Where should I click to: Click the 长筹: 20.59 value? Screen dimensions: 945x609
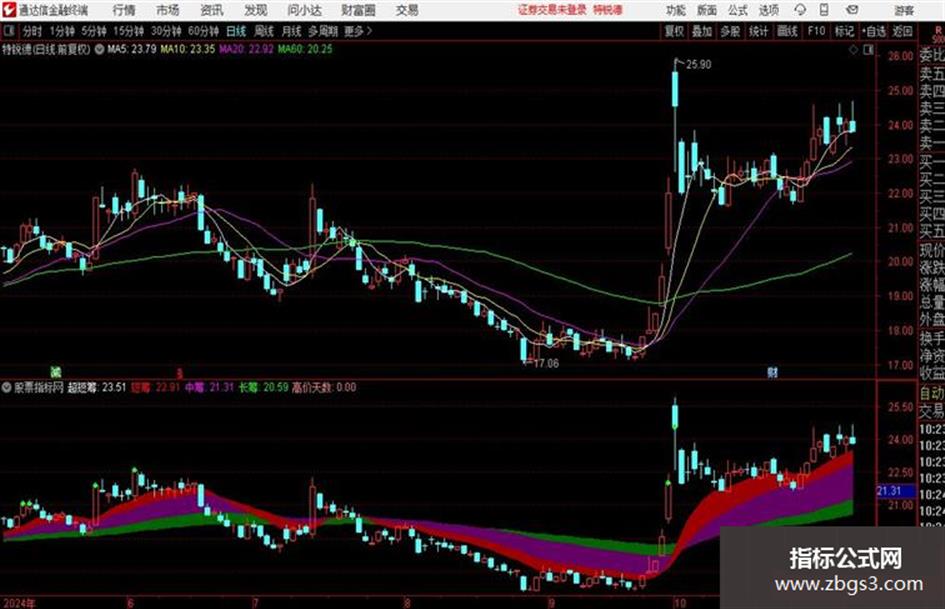point(263,388)
